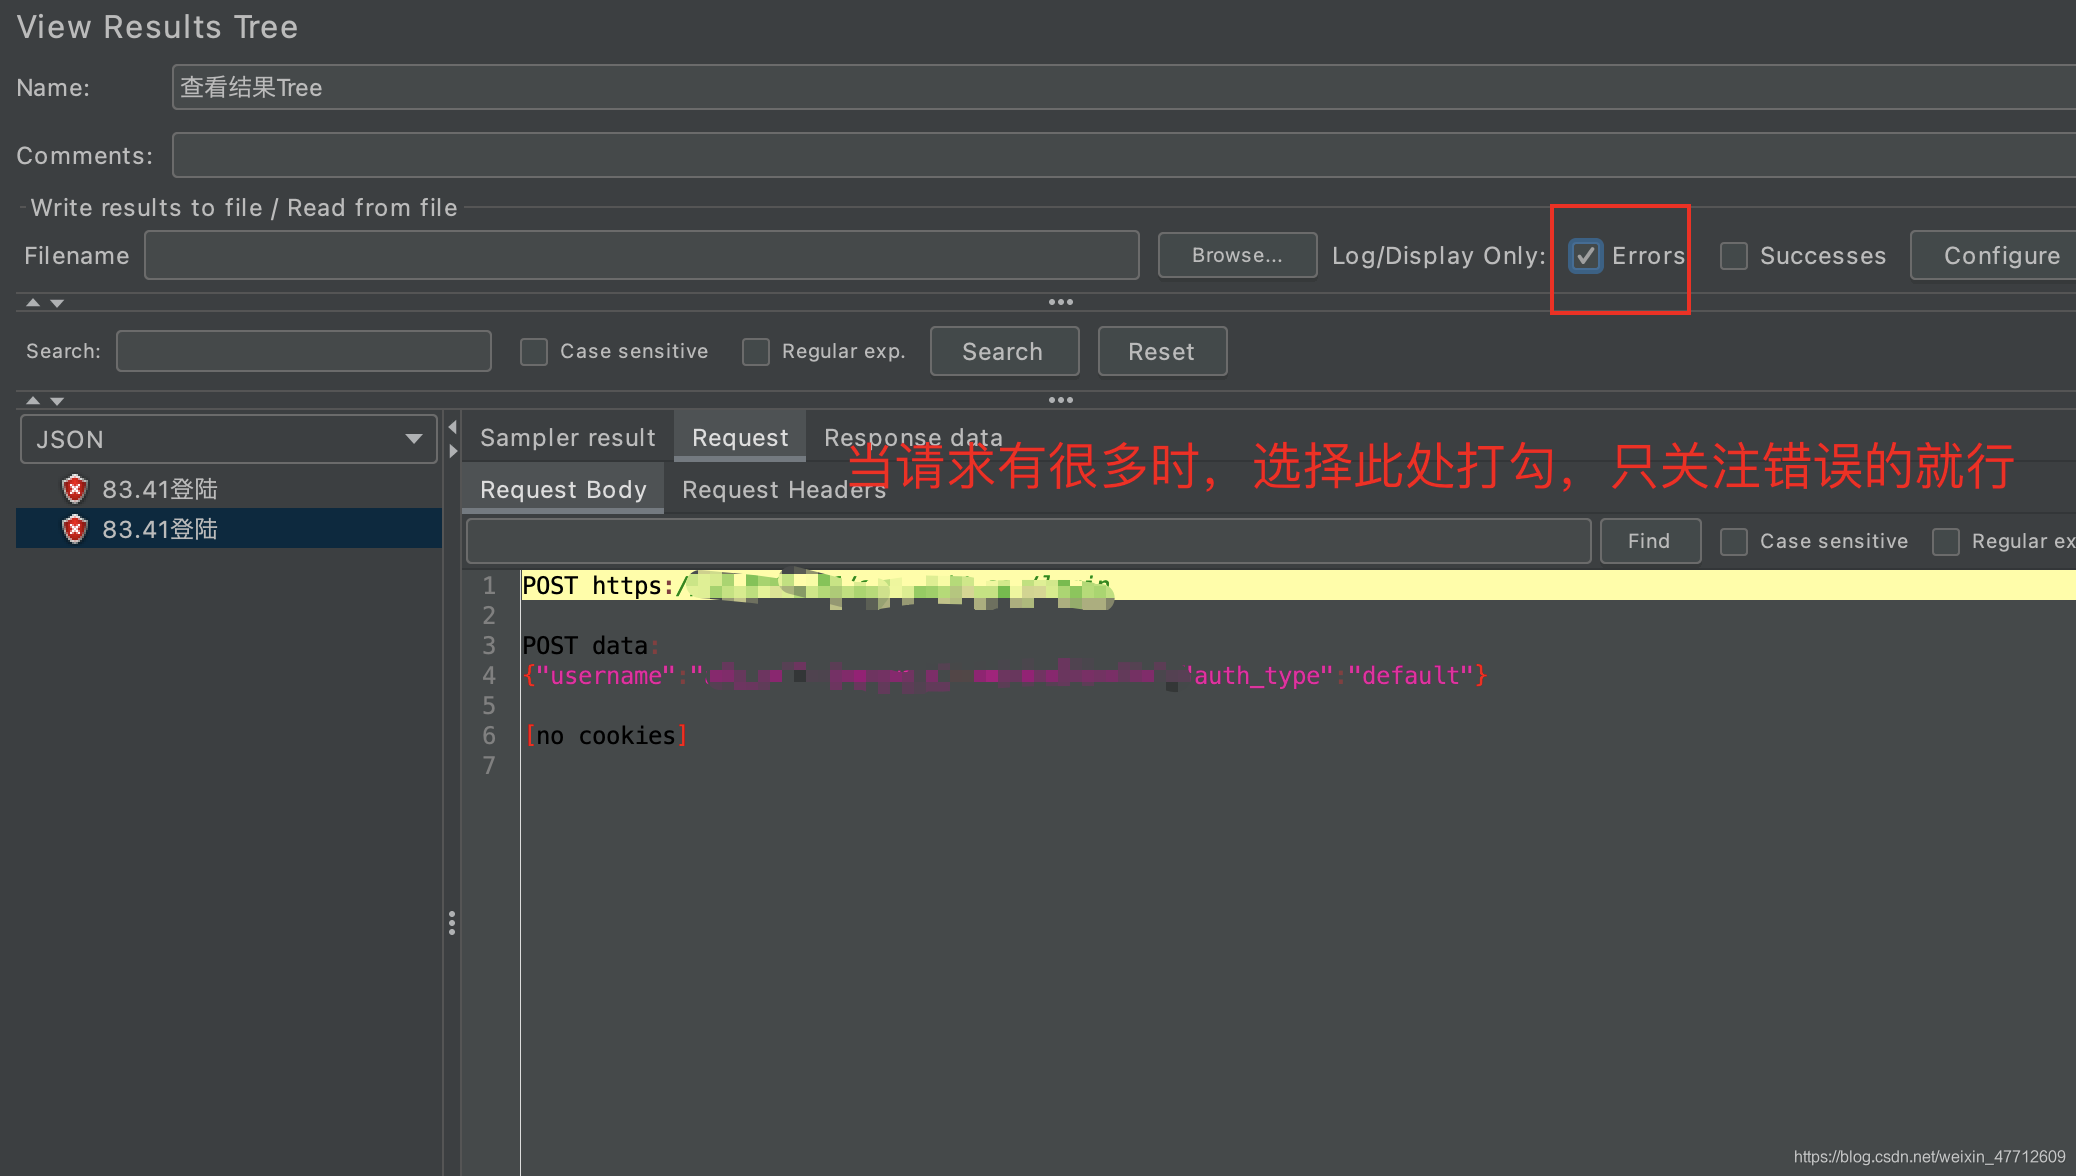
Task: Click the error shield icon of first 83.41登陆 result
Action: click(x=74, y=489)
